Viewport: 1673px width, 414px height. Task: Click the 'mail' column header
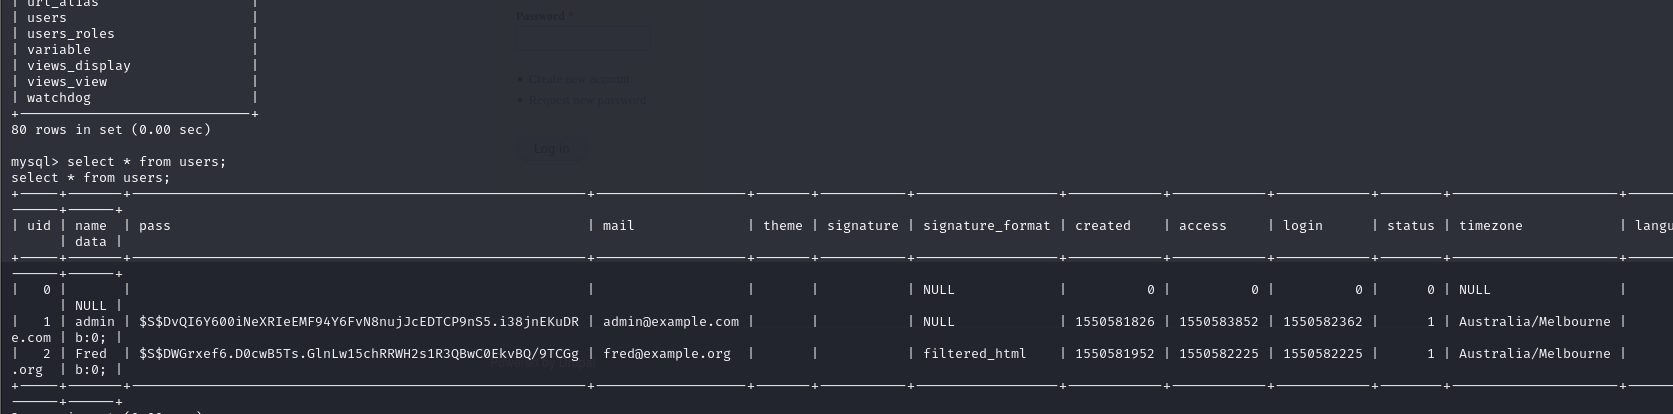(619, 226)
